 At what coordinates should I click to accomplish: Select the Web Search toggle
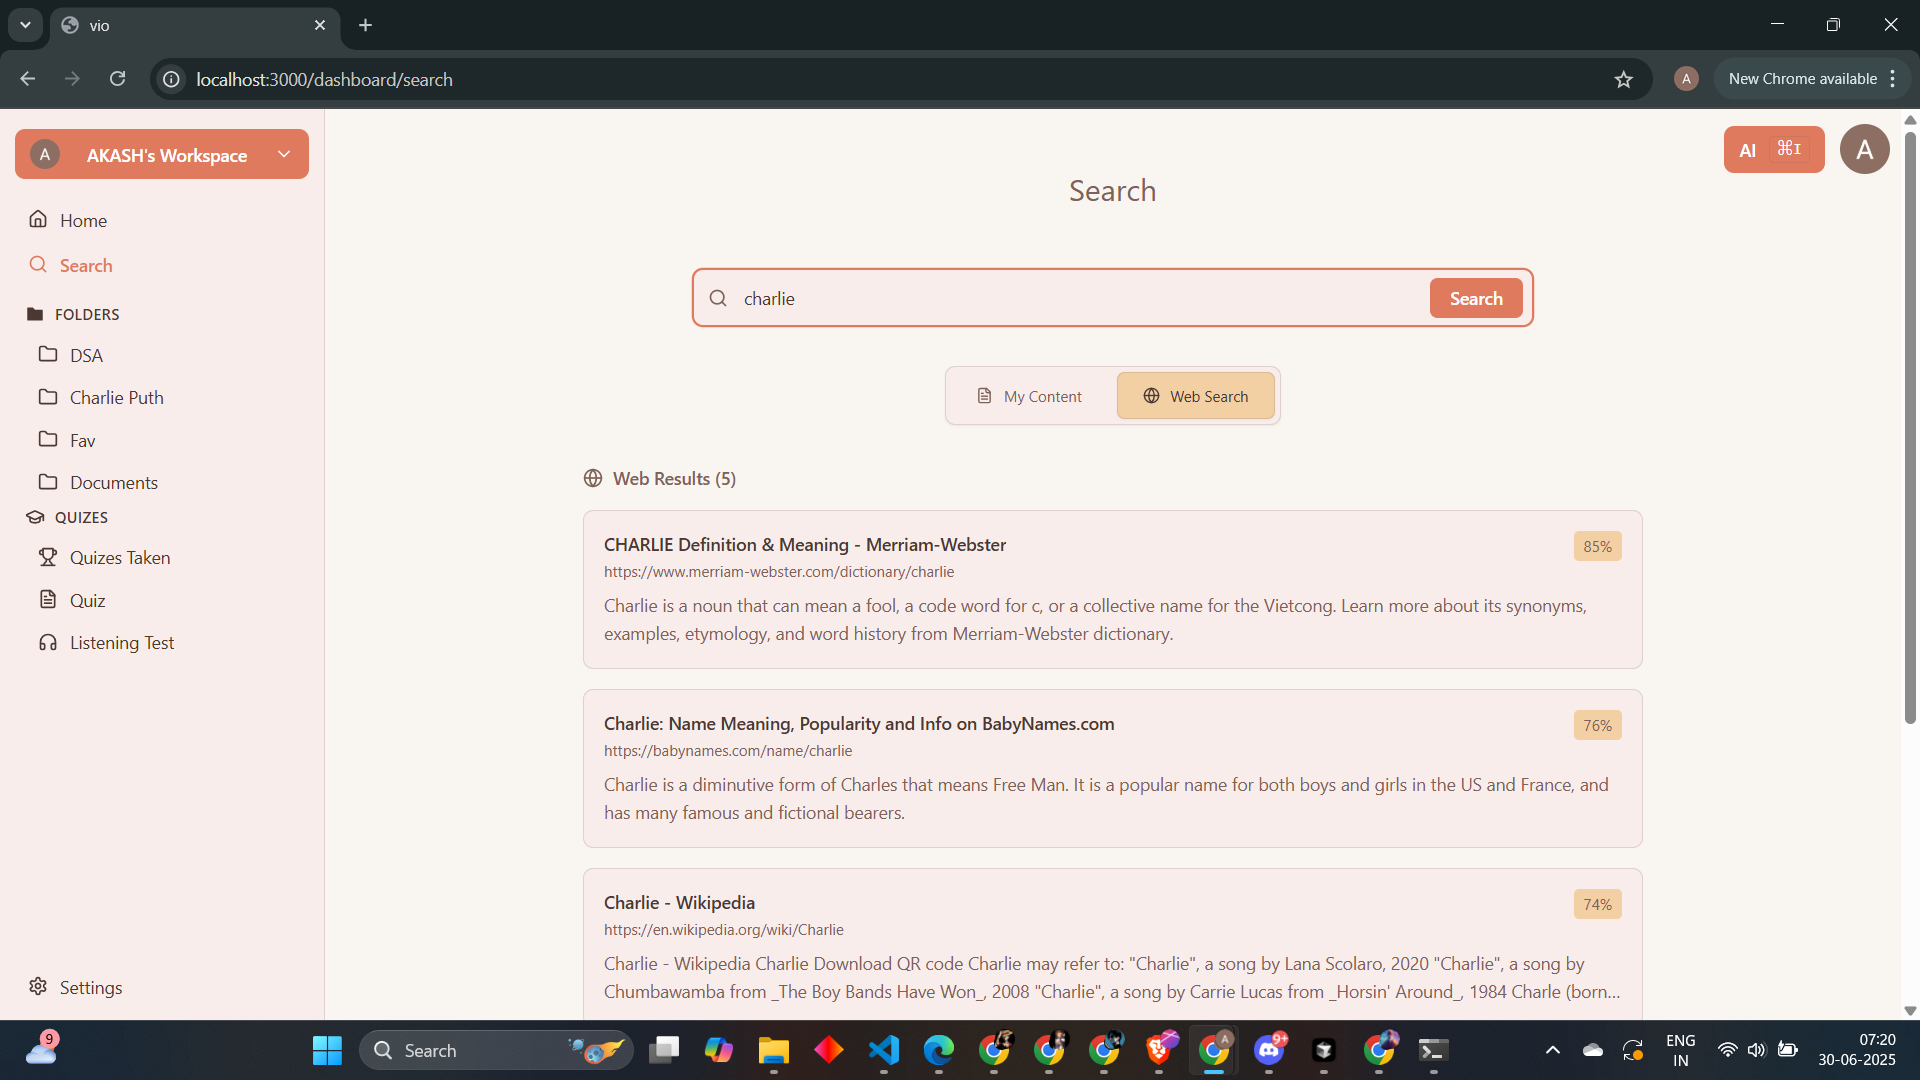[1196, 397]
